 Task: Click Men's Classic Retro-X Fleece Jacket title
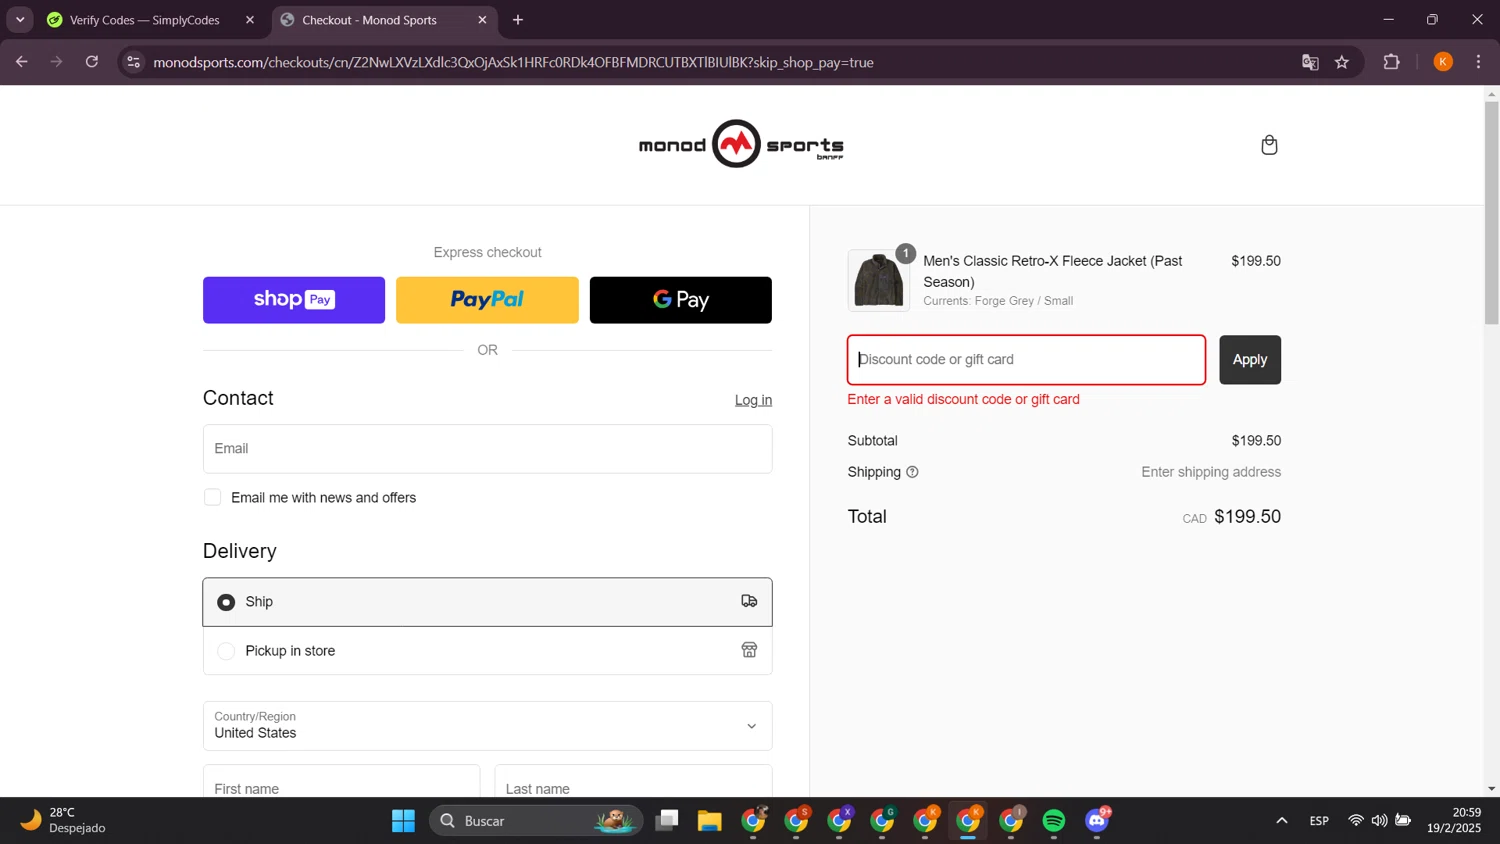1053,271
